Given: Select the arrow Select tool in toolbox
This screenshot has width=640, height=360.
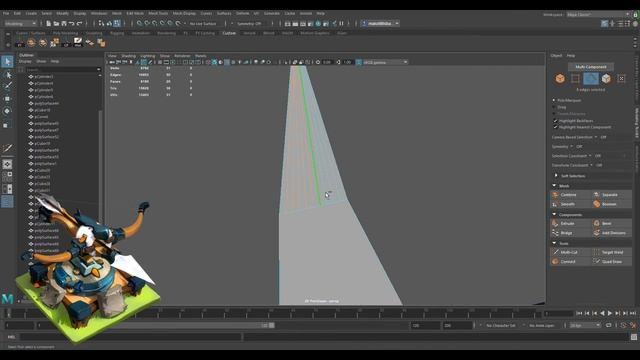Looking at the screenshot, I should 7,62.
